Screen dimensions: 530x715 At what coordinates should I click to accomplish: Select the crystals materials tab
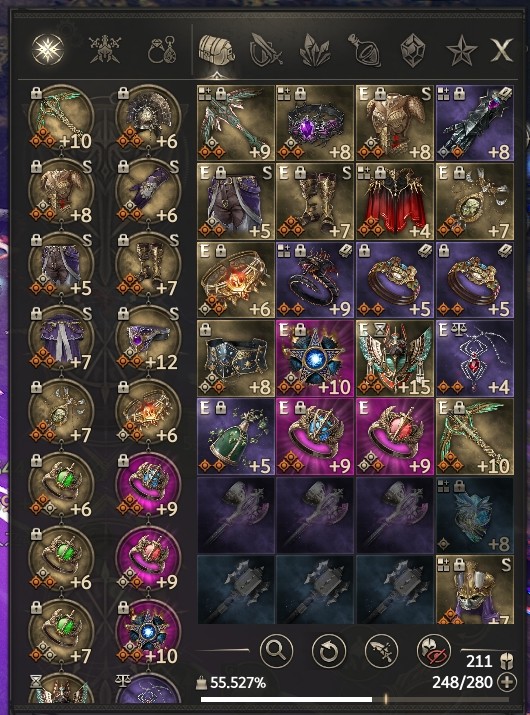pyautogui.click(x=315, y=50)
